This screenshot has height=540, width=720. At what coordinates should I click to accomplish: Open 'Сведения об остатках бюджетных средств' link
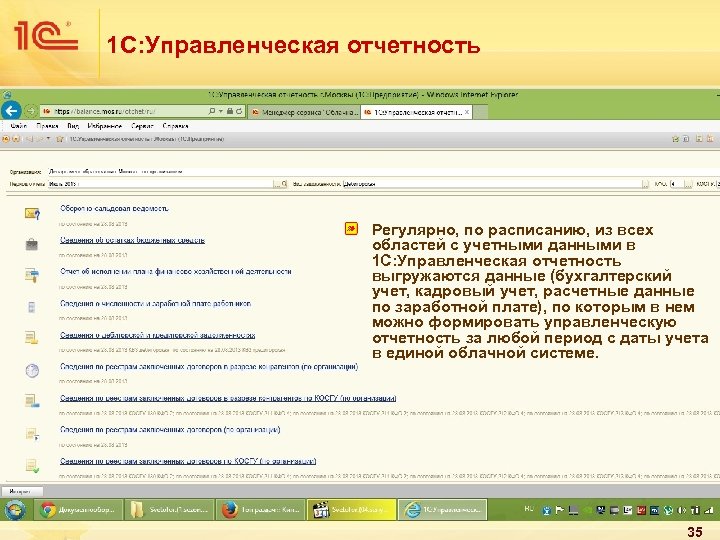[132, 240]
